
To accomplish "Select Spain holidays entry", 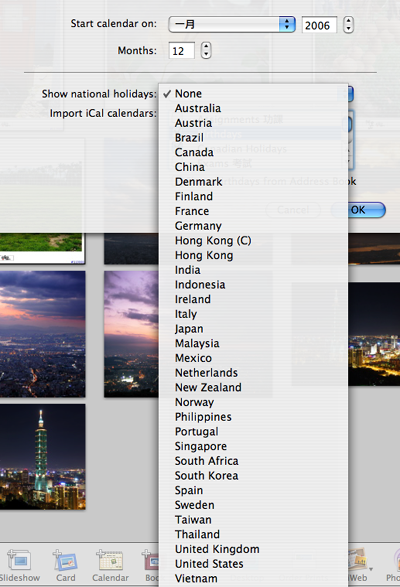I will [x=254, y=490].
